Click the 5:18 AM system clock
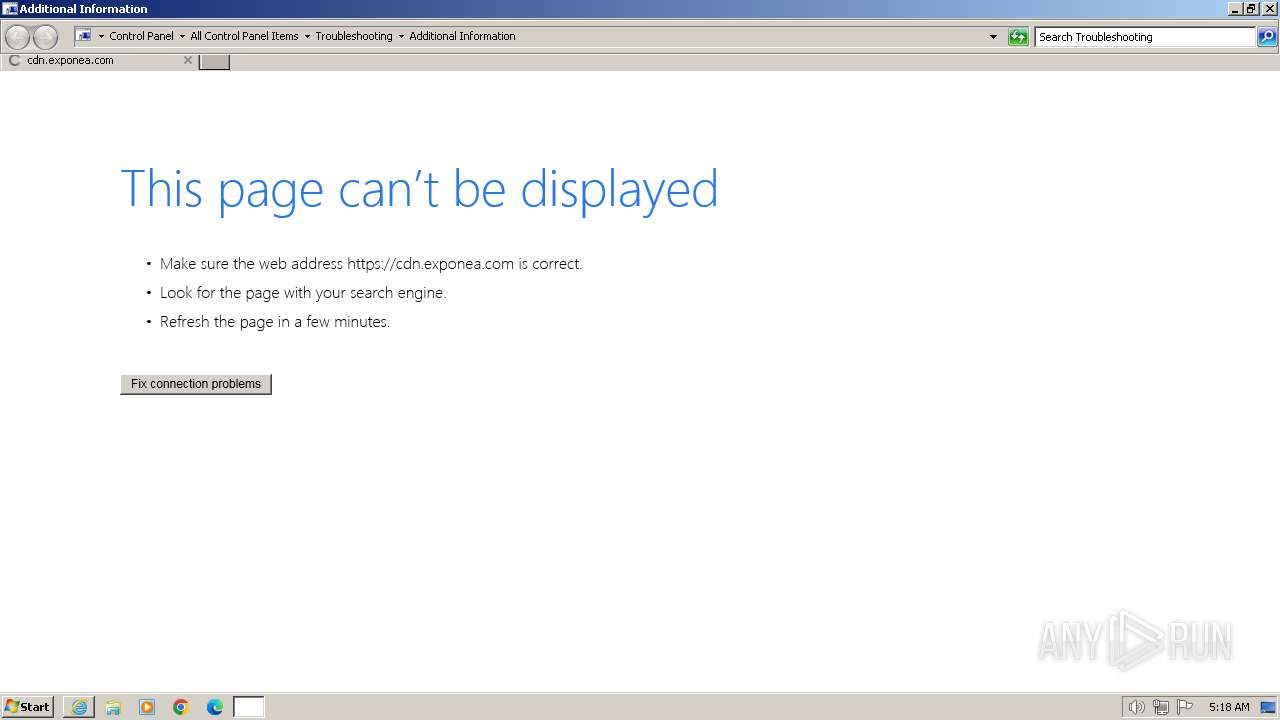Screen dimensions: 1280x720 tap(1229, 707)
